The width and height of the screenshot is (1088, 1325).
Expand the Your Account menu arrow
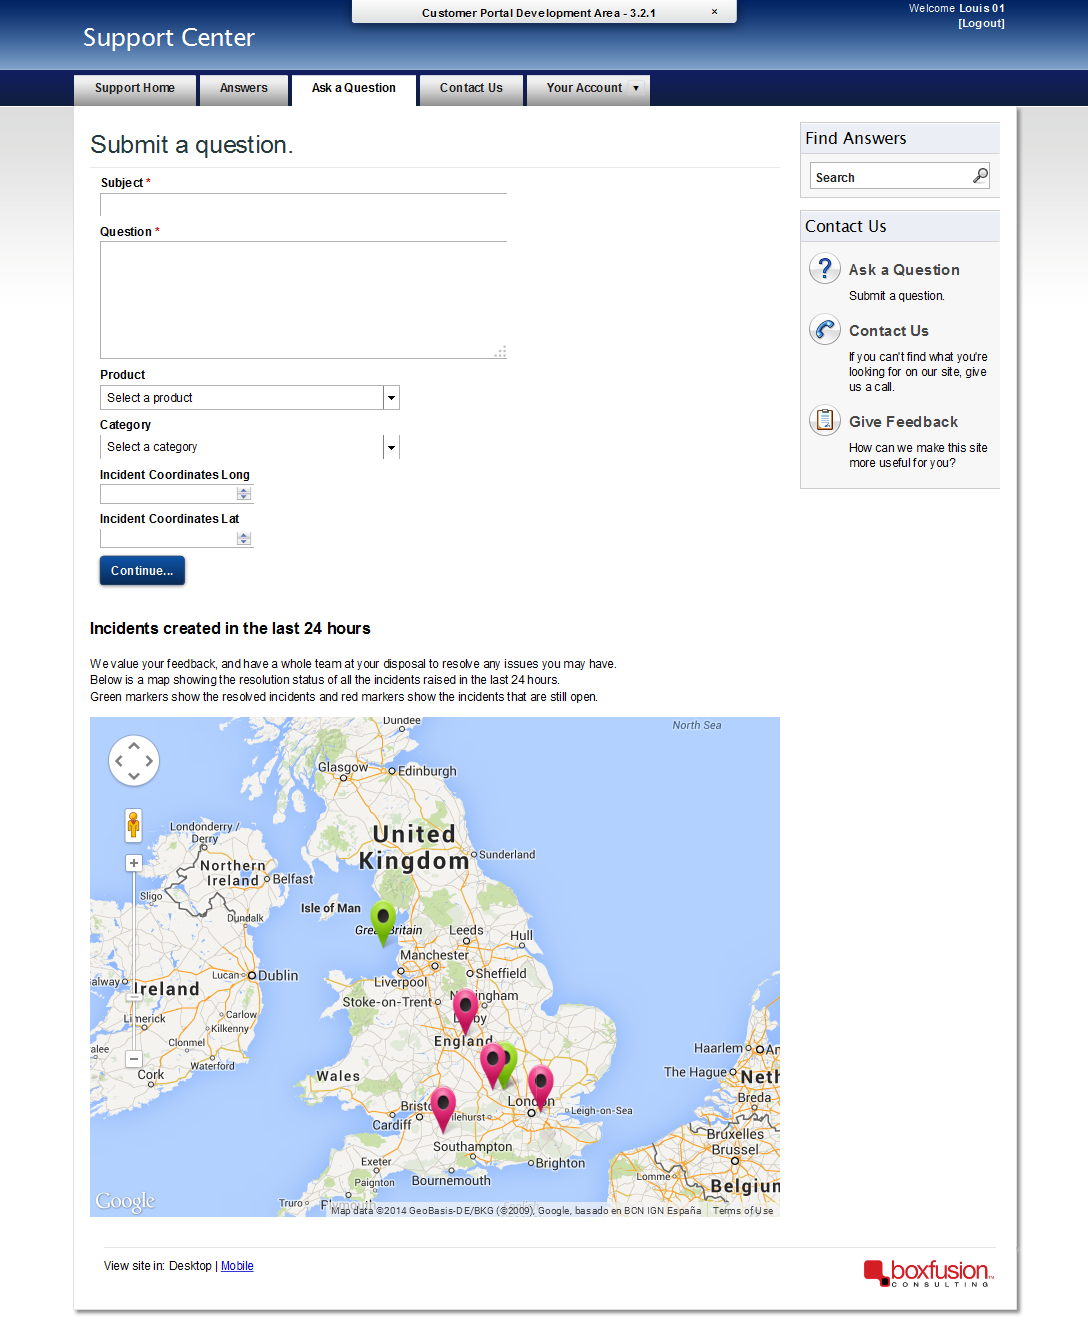[x=636, y=88]
